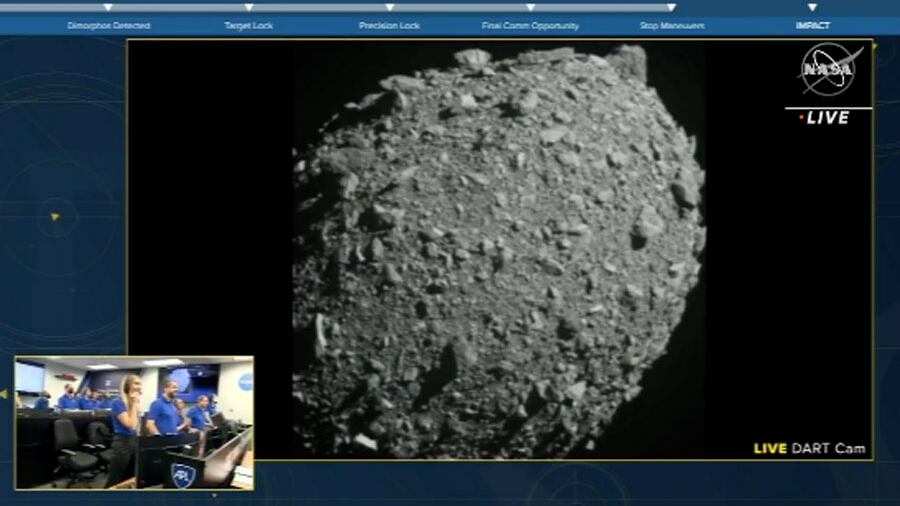Click the asteroid image in main feed
The height and width of the screenshot is (506, 900).
coord(498,250)
